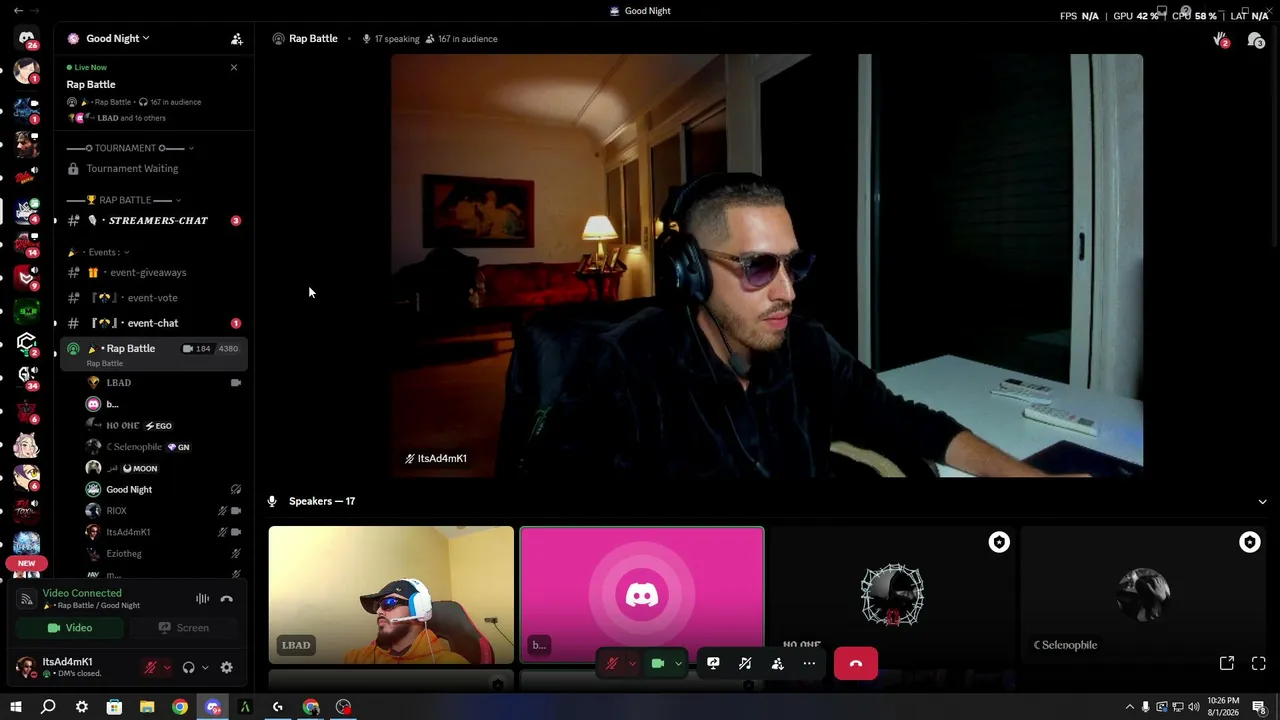Open microphone options arrow in call bar
Screen dimensions: 1280x720
(632, 664)
